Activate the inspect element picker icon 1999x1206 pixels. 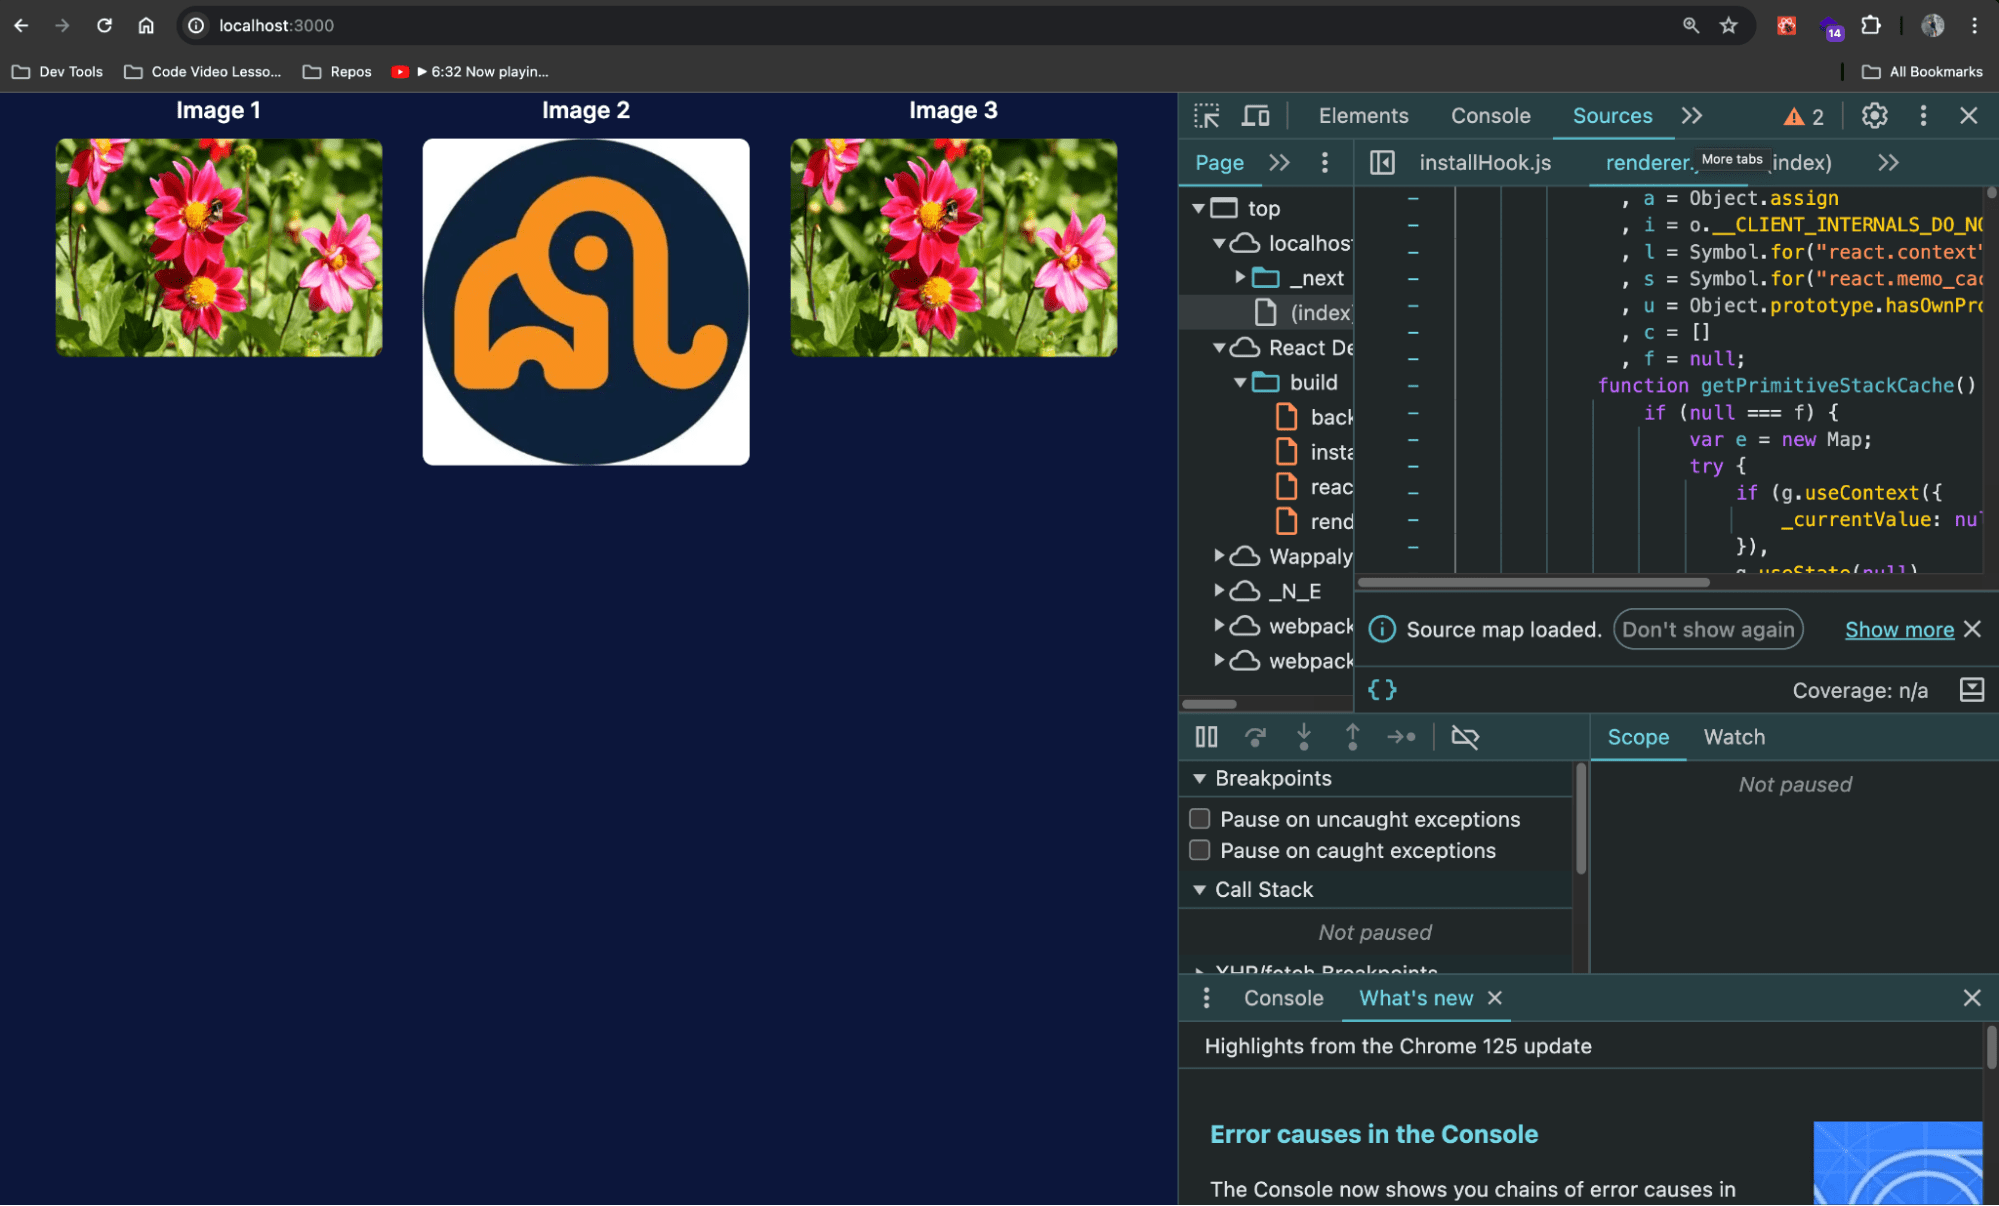click(1207, 116)
